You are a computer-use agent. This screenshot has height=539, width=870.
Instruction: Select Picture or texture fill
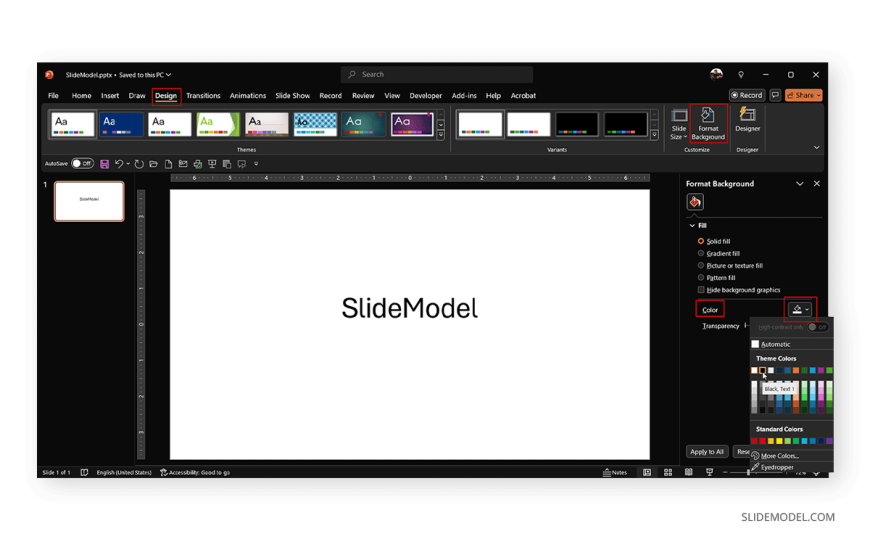click(x=701, y=265)
